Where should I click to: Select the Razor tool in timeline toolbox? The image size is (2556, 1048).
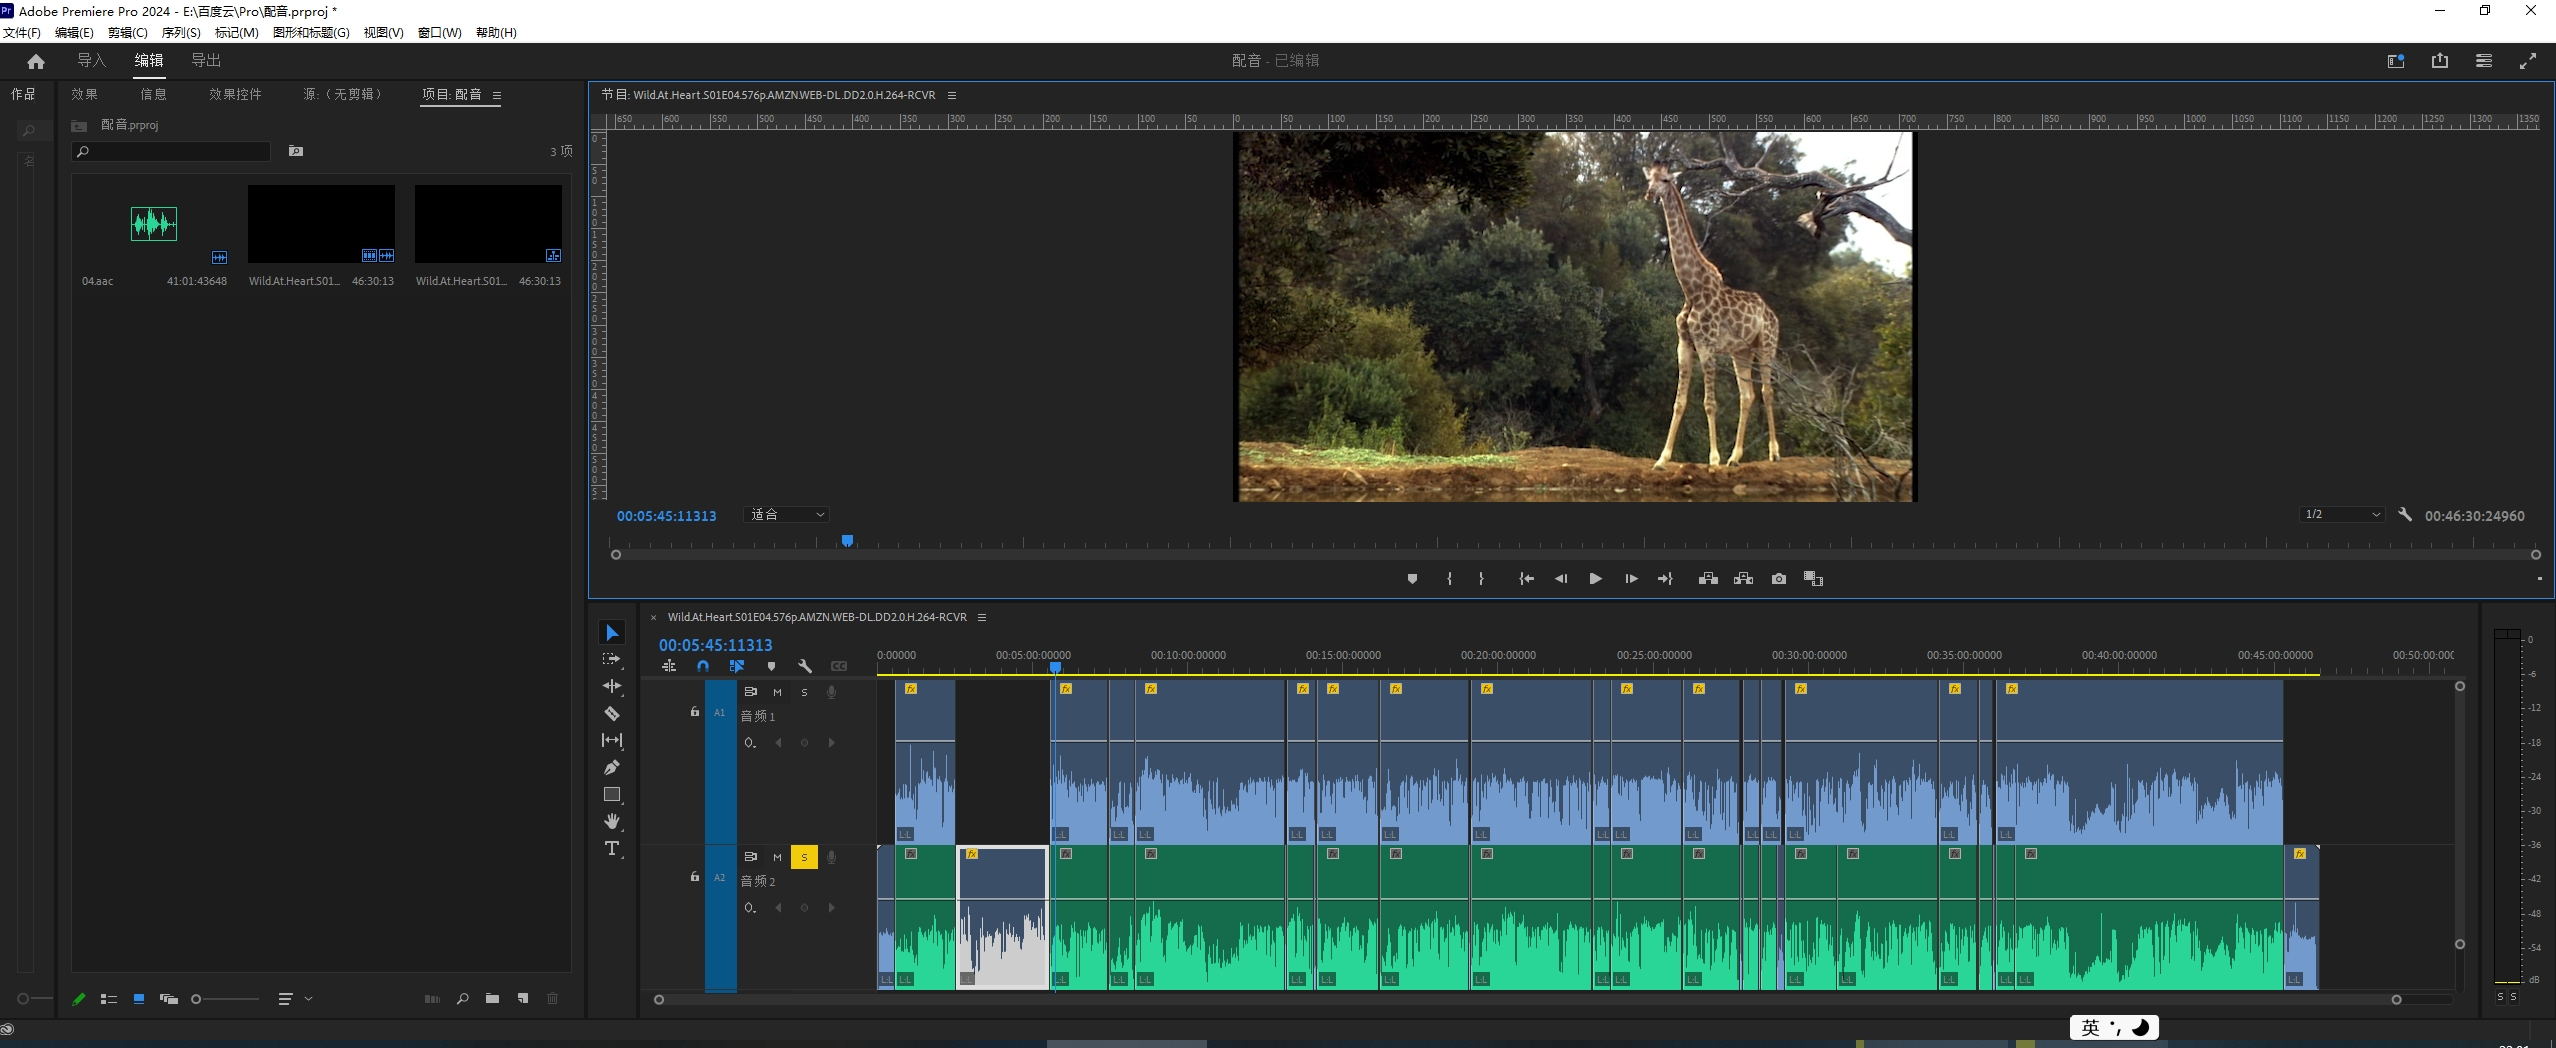click(612, 714)
